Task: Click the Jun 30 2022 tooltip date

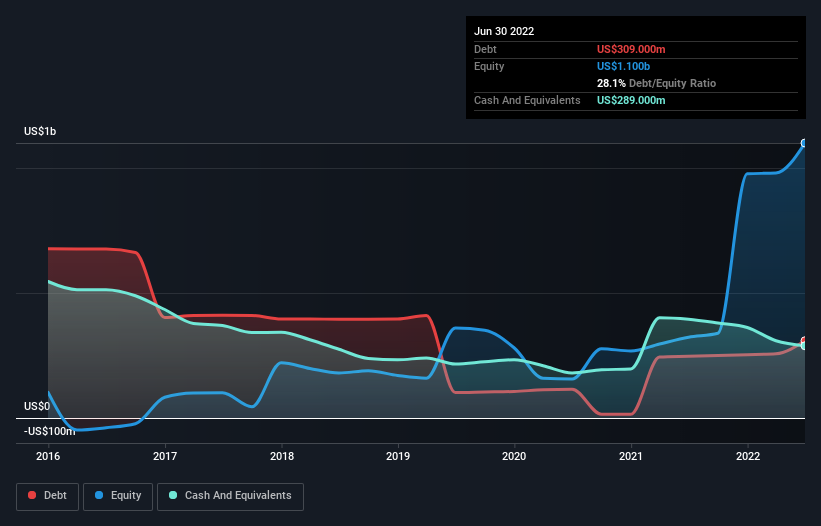Action: pyautogui.click(x=504, y=31)
